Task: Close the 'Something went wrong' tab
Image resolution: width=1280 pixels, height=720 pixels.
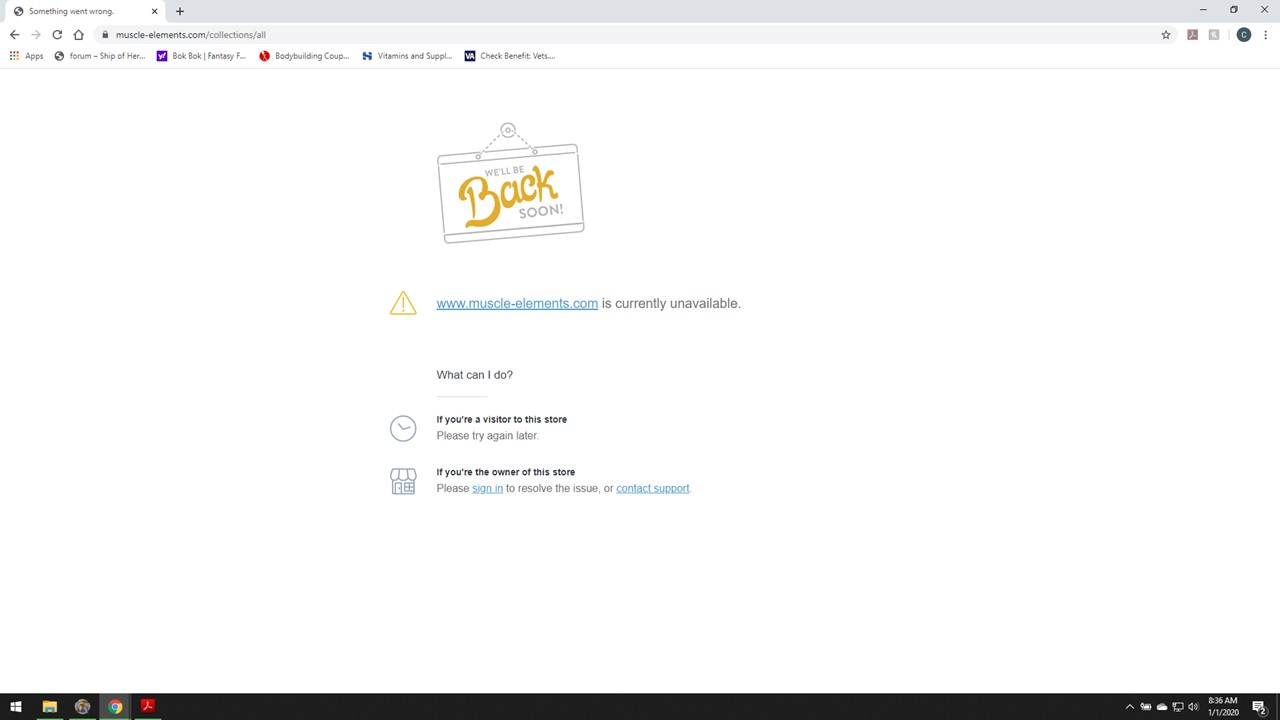Action: 154,11
